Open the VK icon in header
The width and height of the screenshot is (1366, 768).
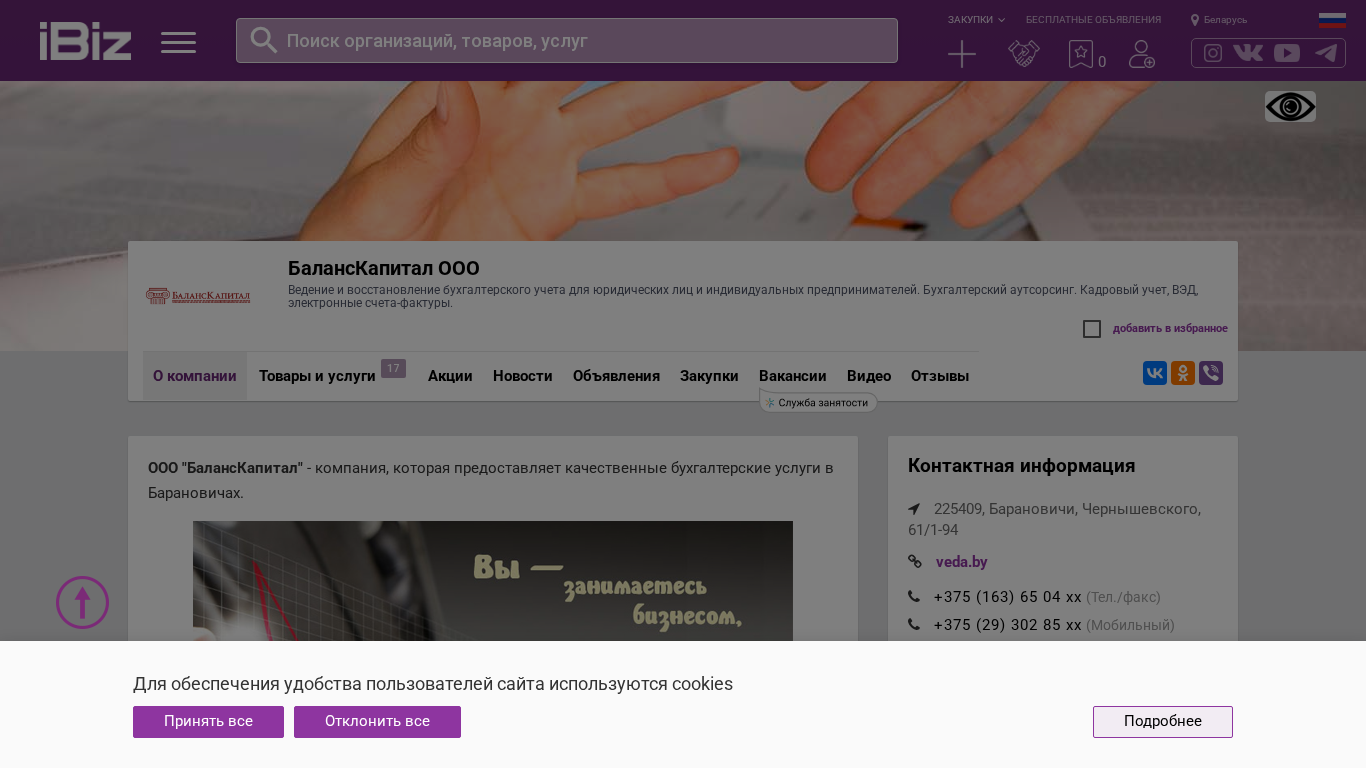(1248, 53)
